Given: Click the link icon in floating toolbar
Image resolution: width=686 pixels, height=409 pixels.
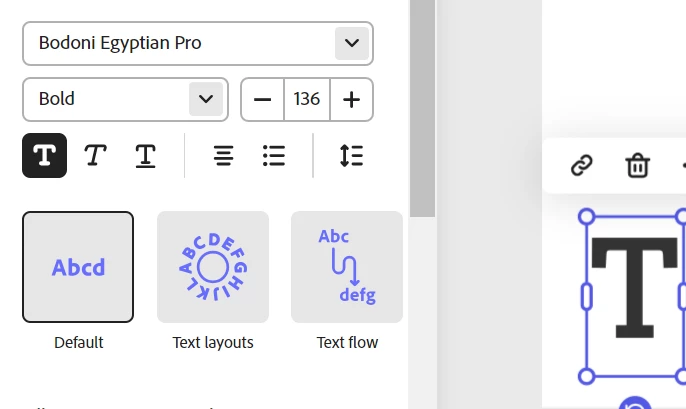Looking at the screenshot, I should point(582,165).
